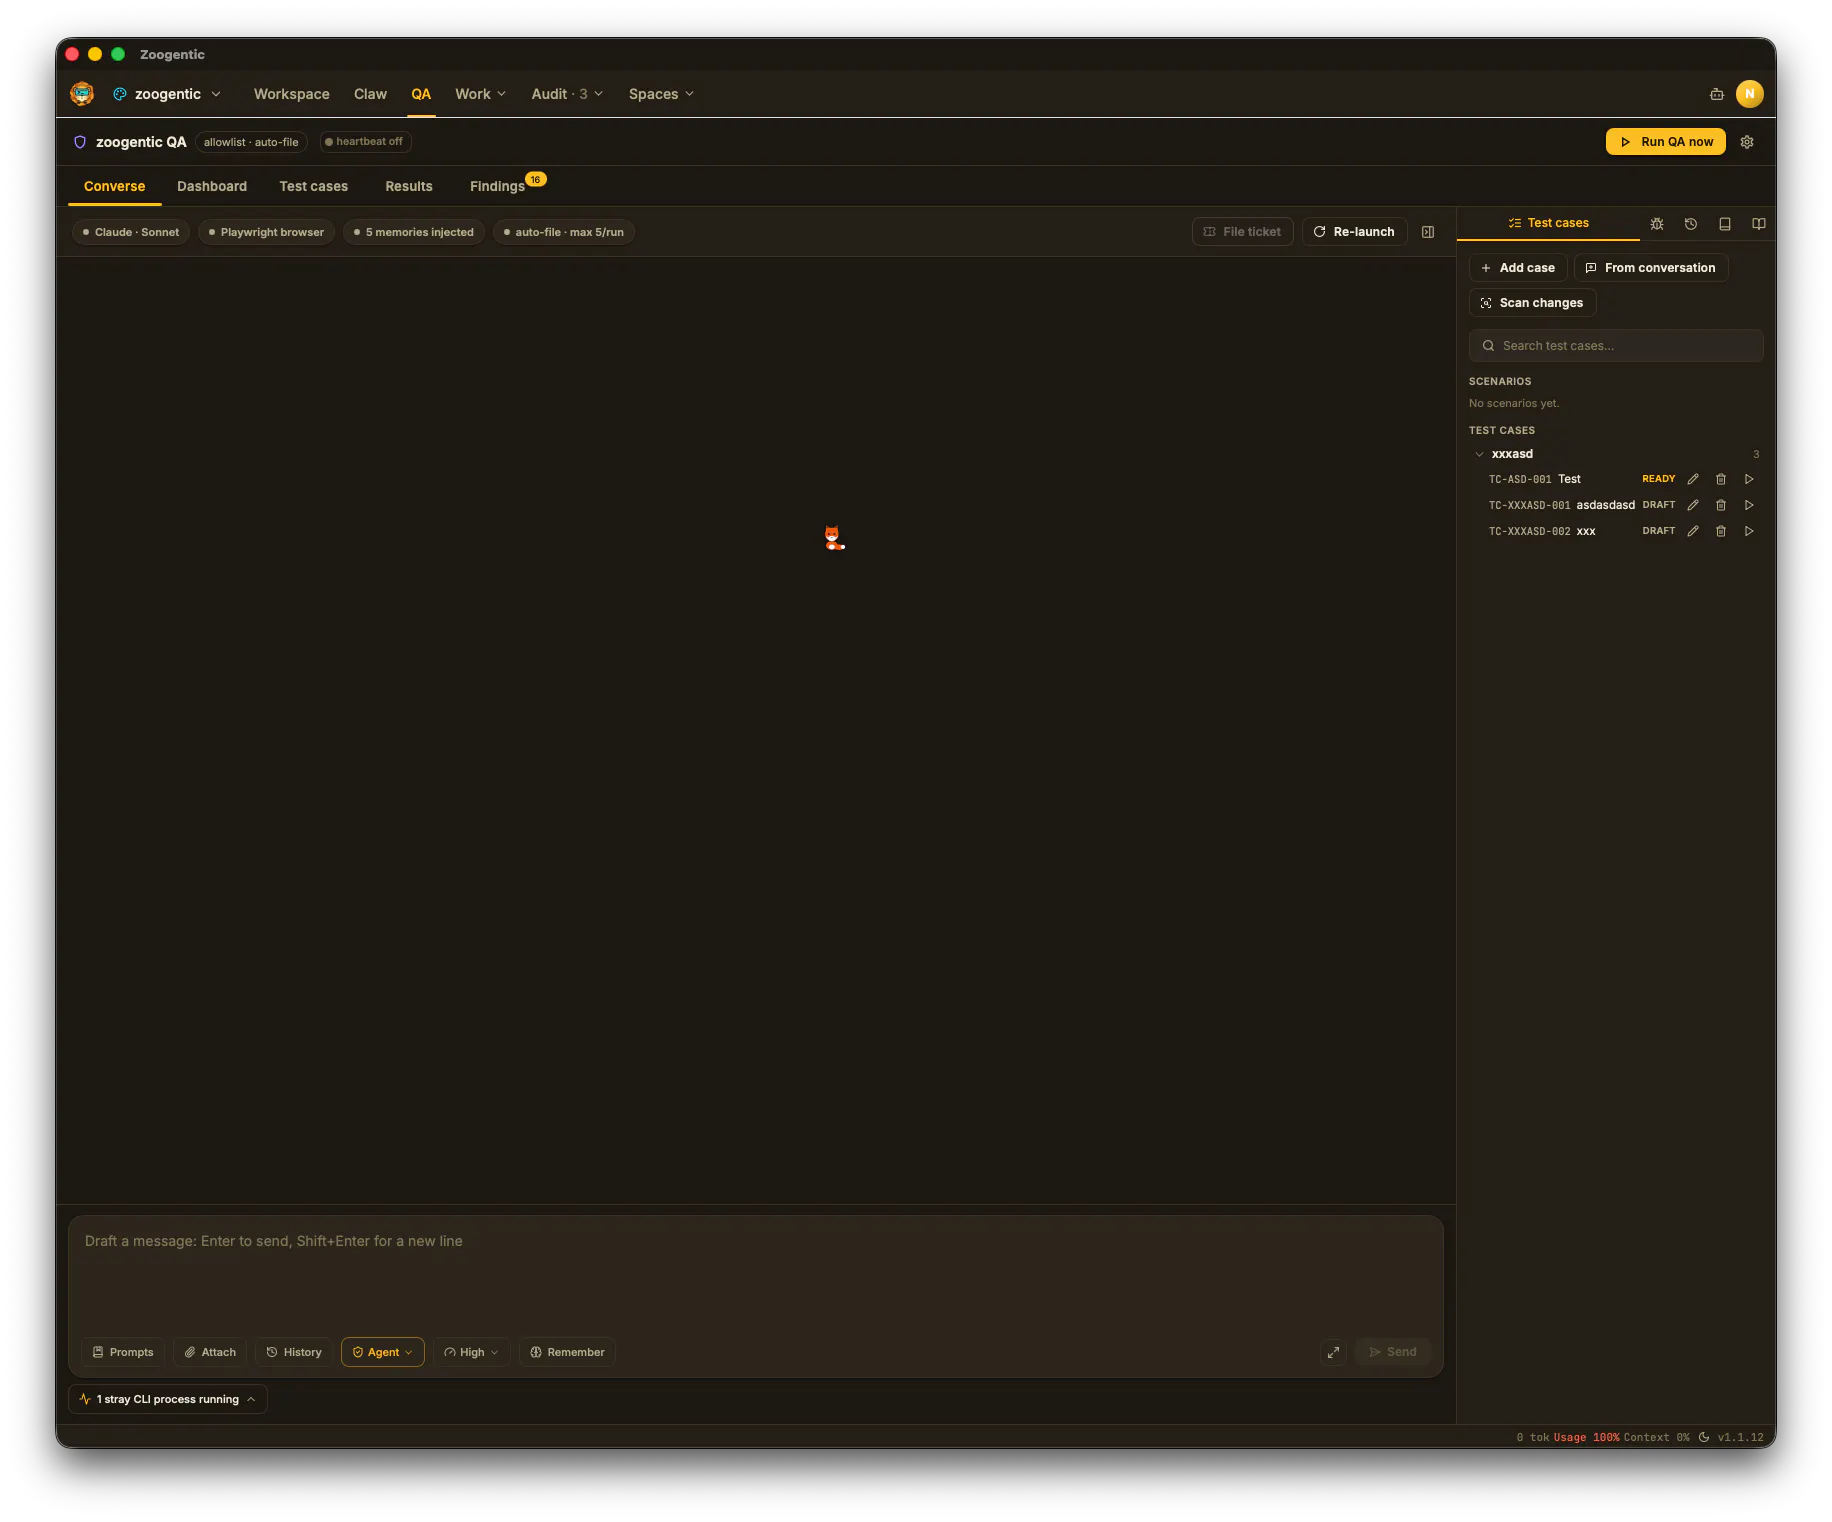Viewport: 1832px width, 1522px height.
Task: Run test case TC-XXXASD-002 xxx
Action: pyautogui.click(x=1749, y=531)
